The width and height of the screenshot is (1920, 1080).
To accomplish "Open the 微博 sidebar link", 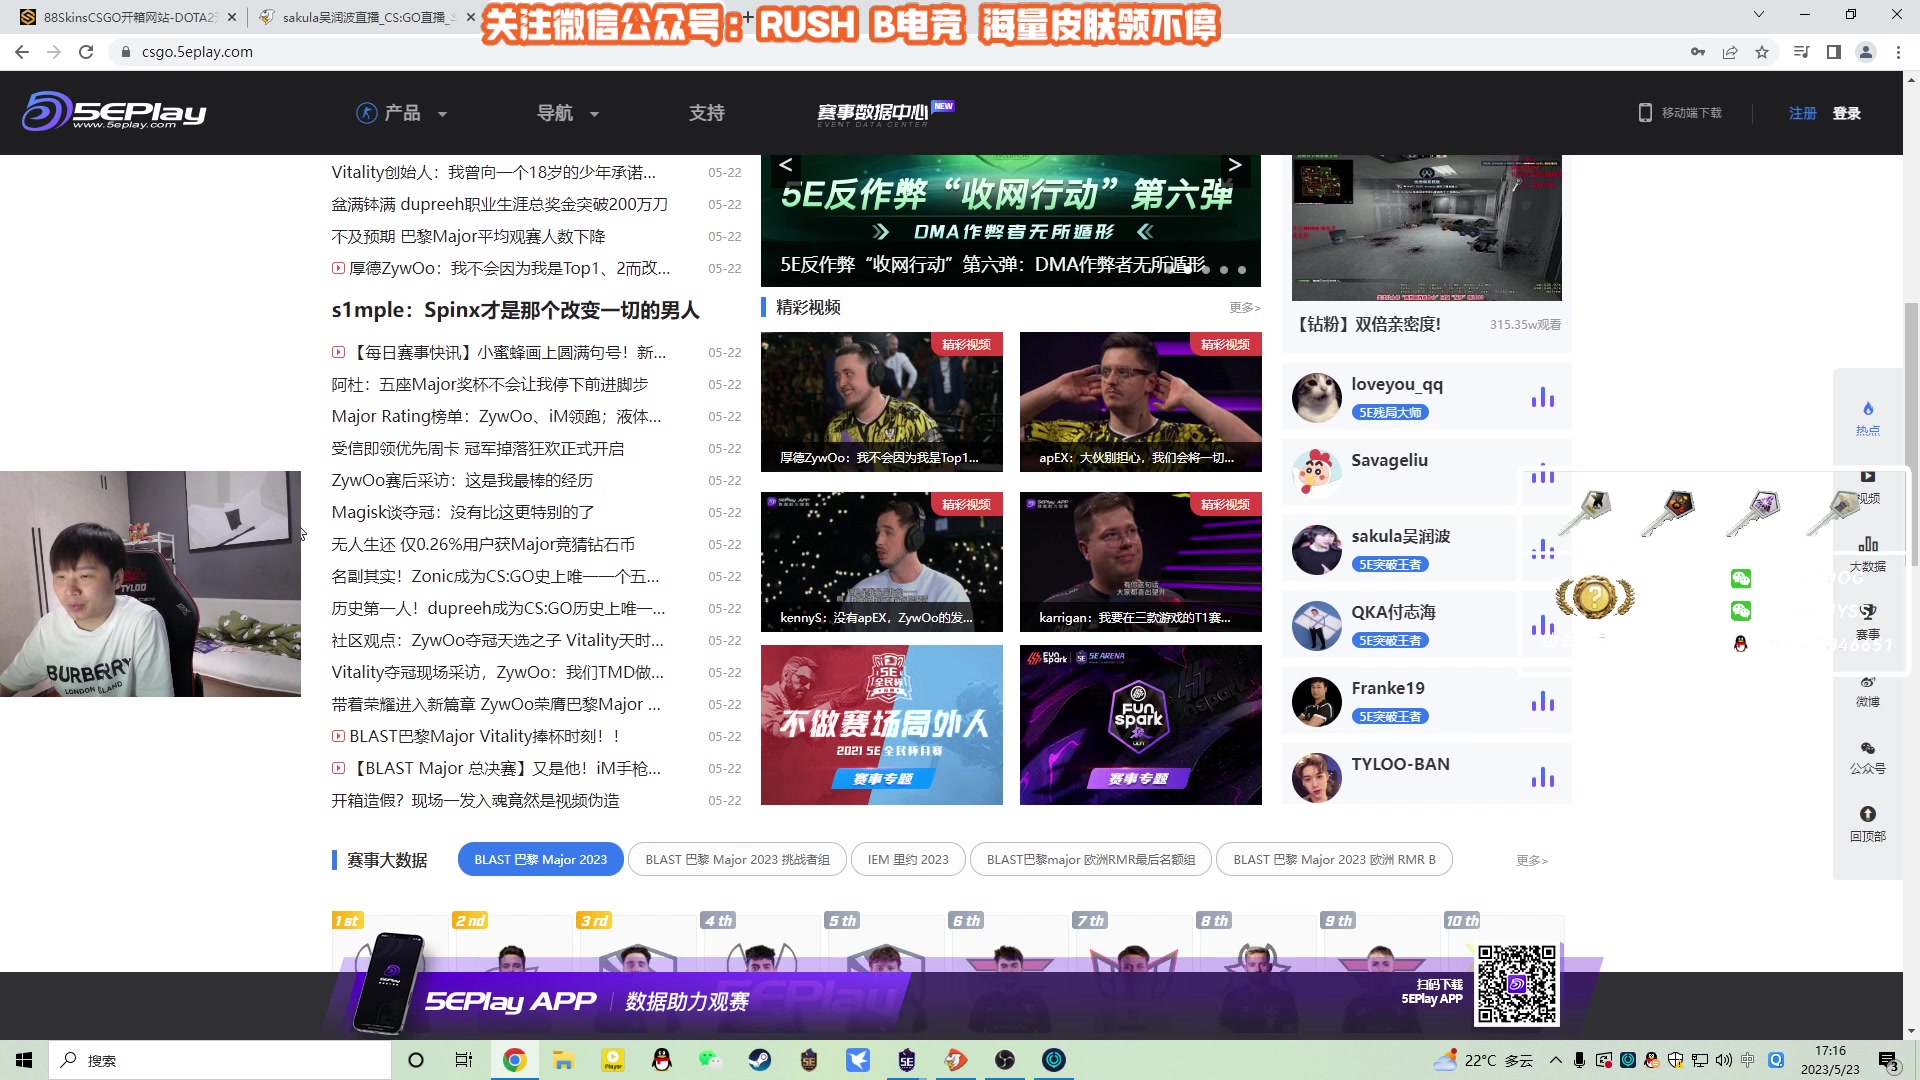I will click(x=1867, y=691).
